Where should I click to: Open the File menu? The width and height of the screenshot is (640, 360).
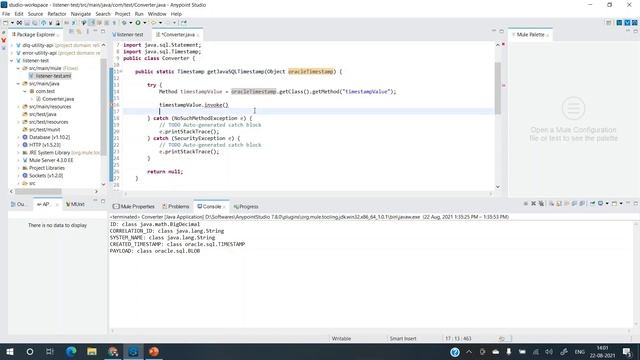(6, 14)
